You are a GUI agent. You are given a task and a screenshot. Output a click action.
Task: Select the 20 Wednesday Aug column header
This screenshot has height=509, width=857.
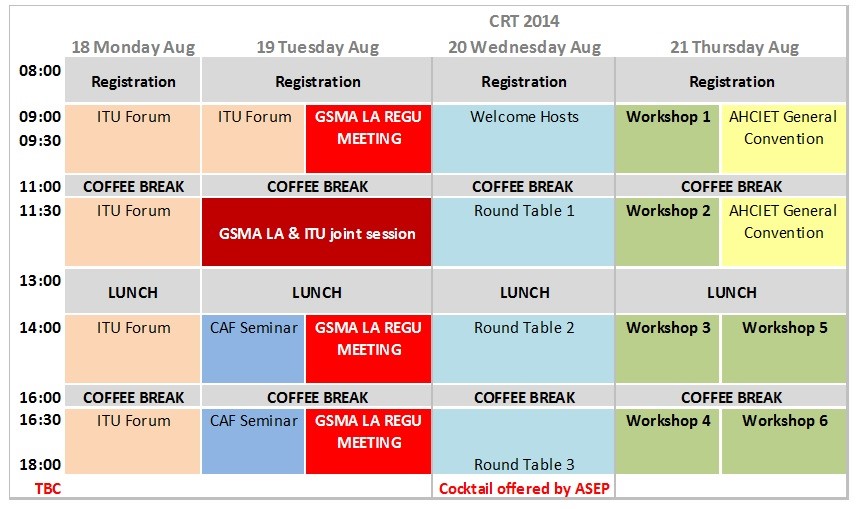tap(524, 47)
